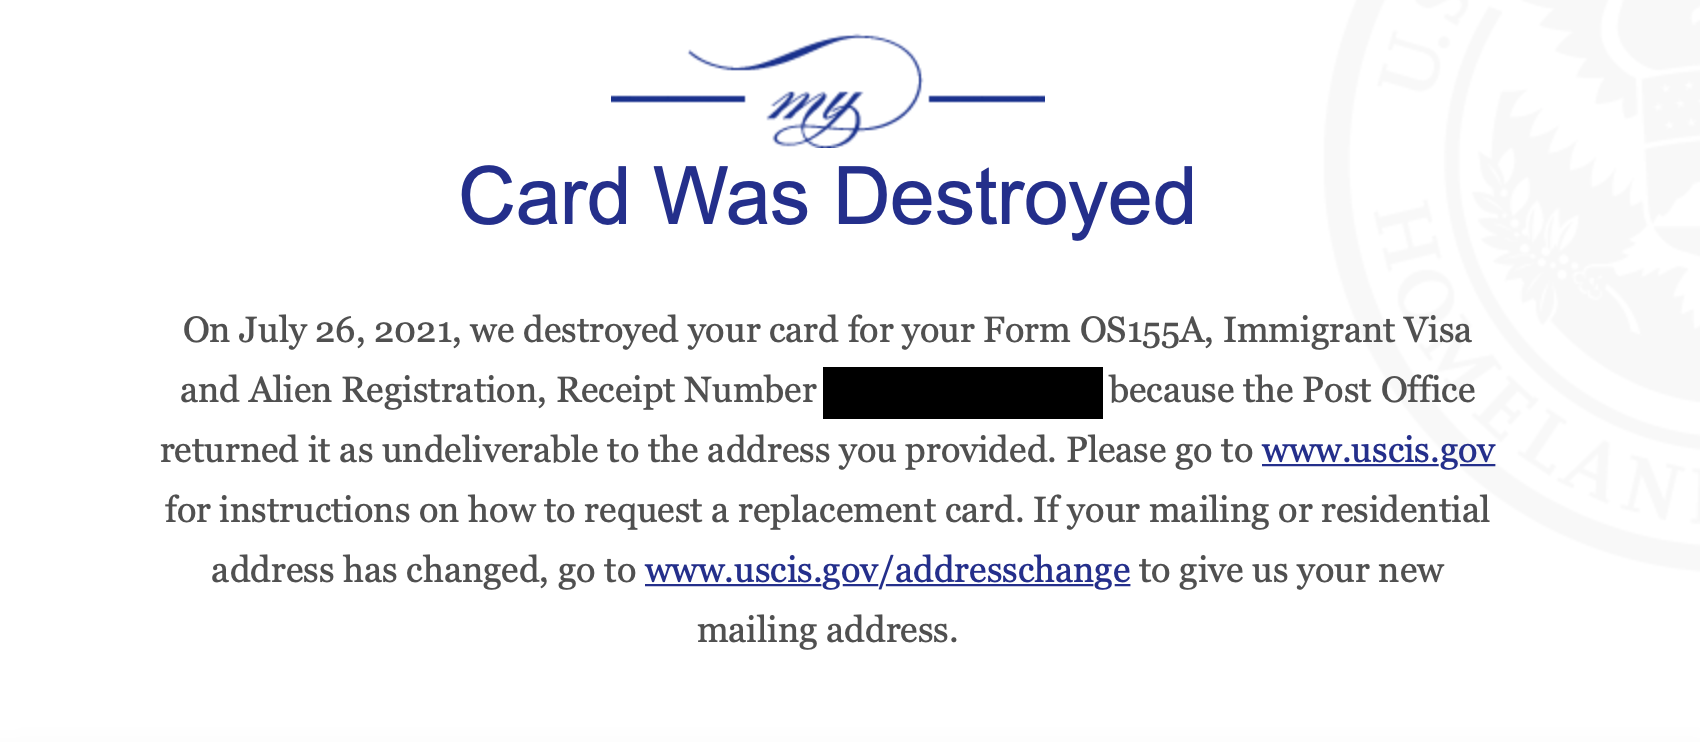Click the 'Card Was Destroyed' heading
The height and width of the screenshot is (742, 1700).
[827, 197]
